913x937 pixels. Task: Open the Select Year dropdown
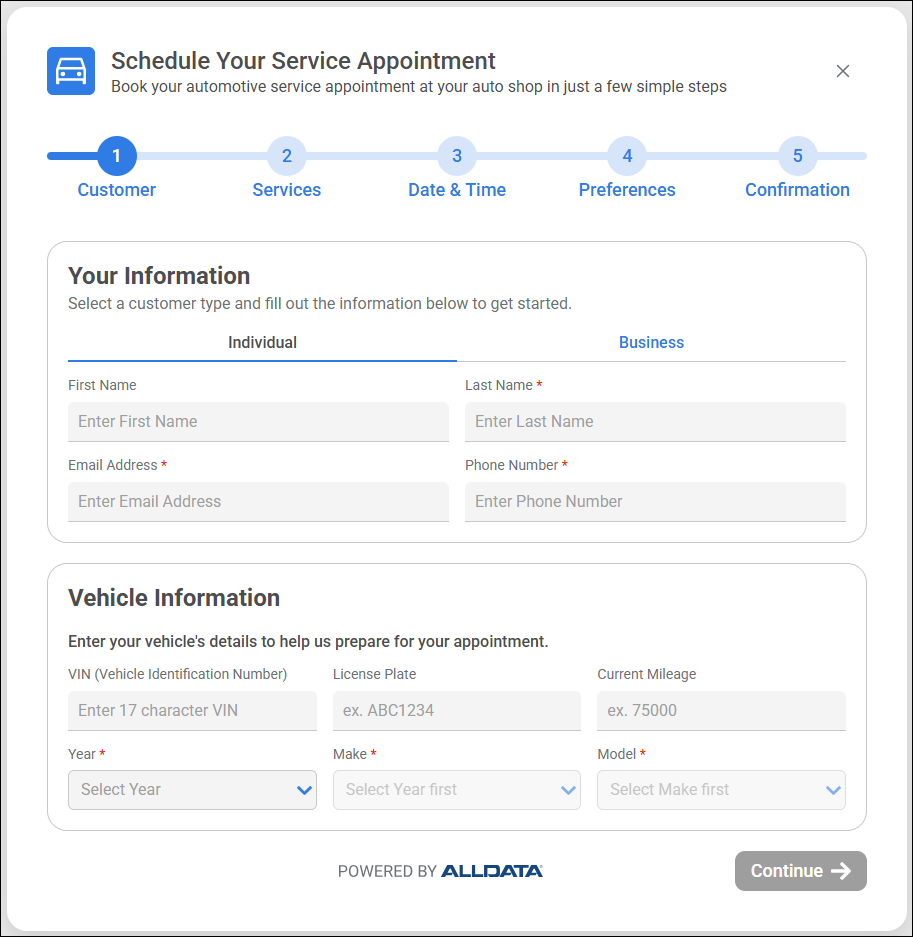[x=192, y=790]
